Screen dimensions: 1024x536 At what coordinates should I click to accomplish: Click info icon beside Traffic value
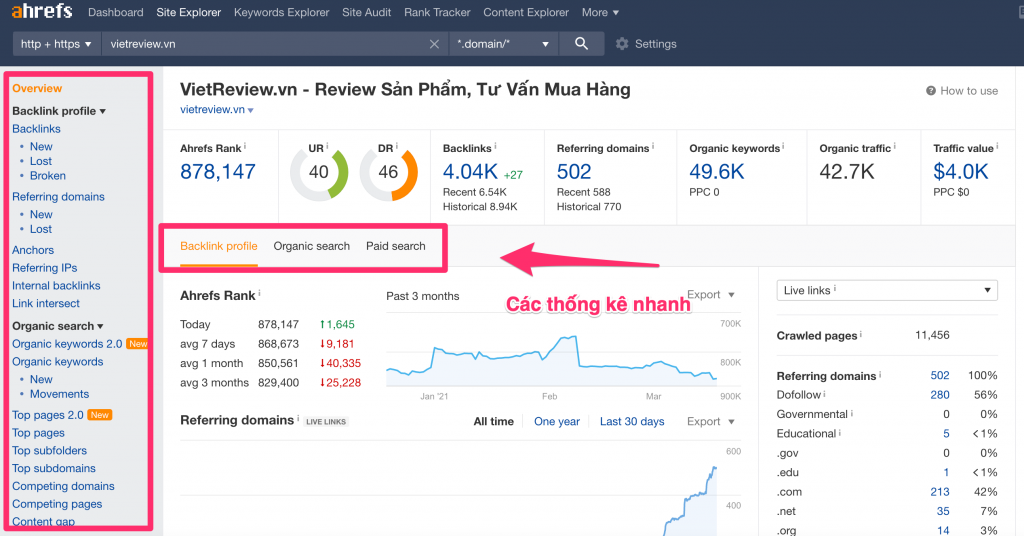coord(997,146)
